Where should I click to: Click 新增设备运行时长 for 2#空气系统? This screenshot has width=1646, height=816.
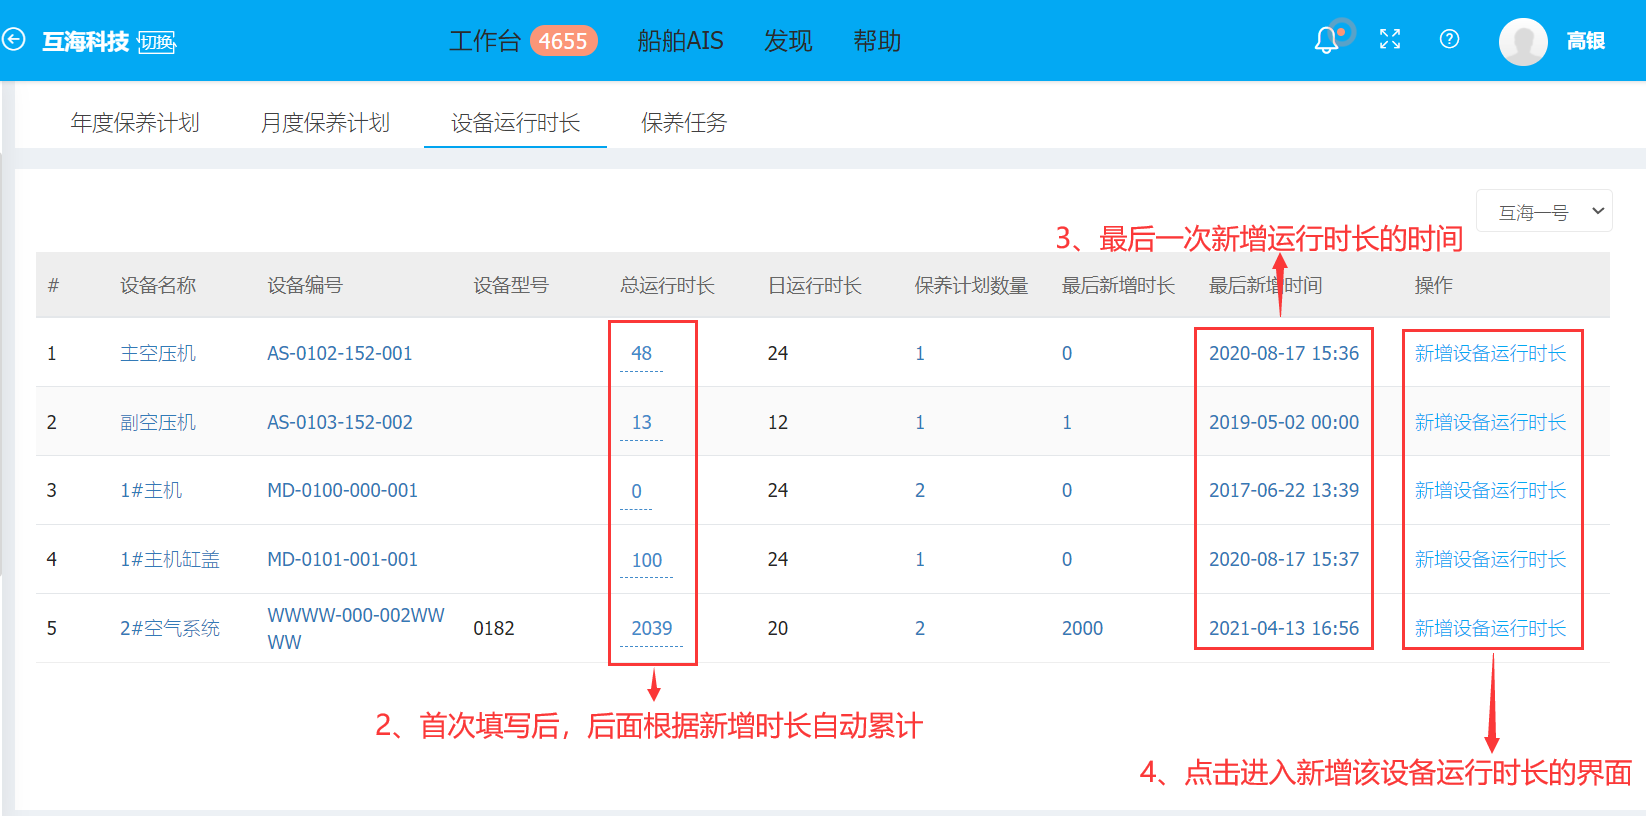pyautogui.click(x=1490, y=628)
